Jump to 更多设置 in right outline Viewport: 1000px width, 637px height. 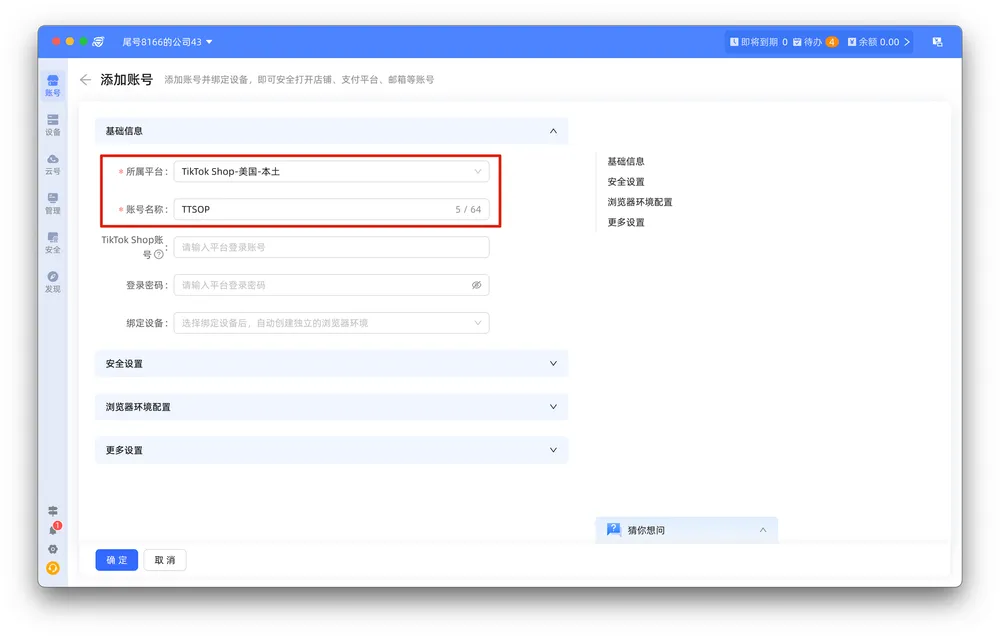click(x=626, y=222)
